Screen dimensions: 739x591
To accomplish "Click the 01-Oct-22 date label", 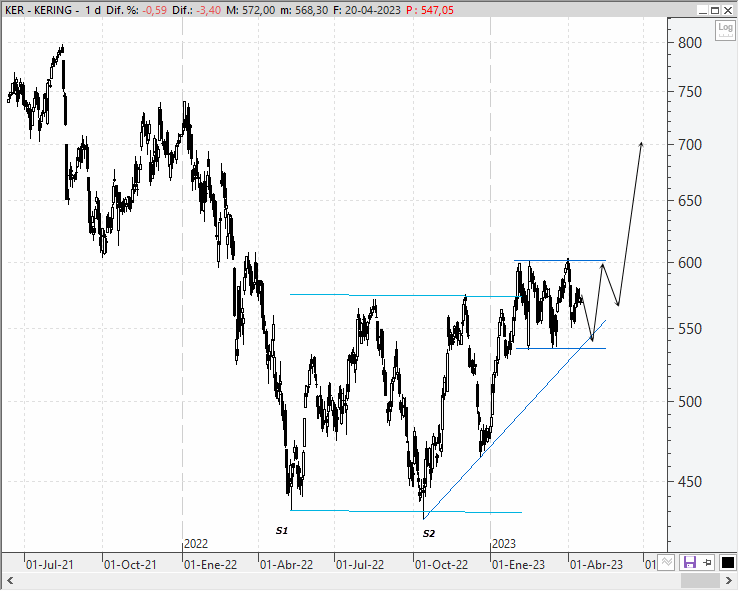I will (442, 565).
